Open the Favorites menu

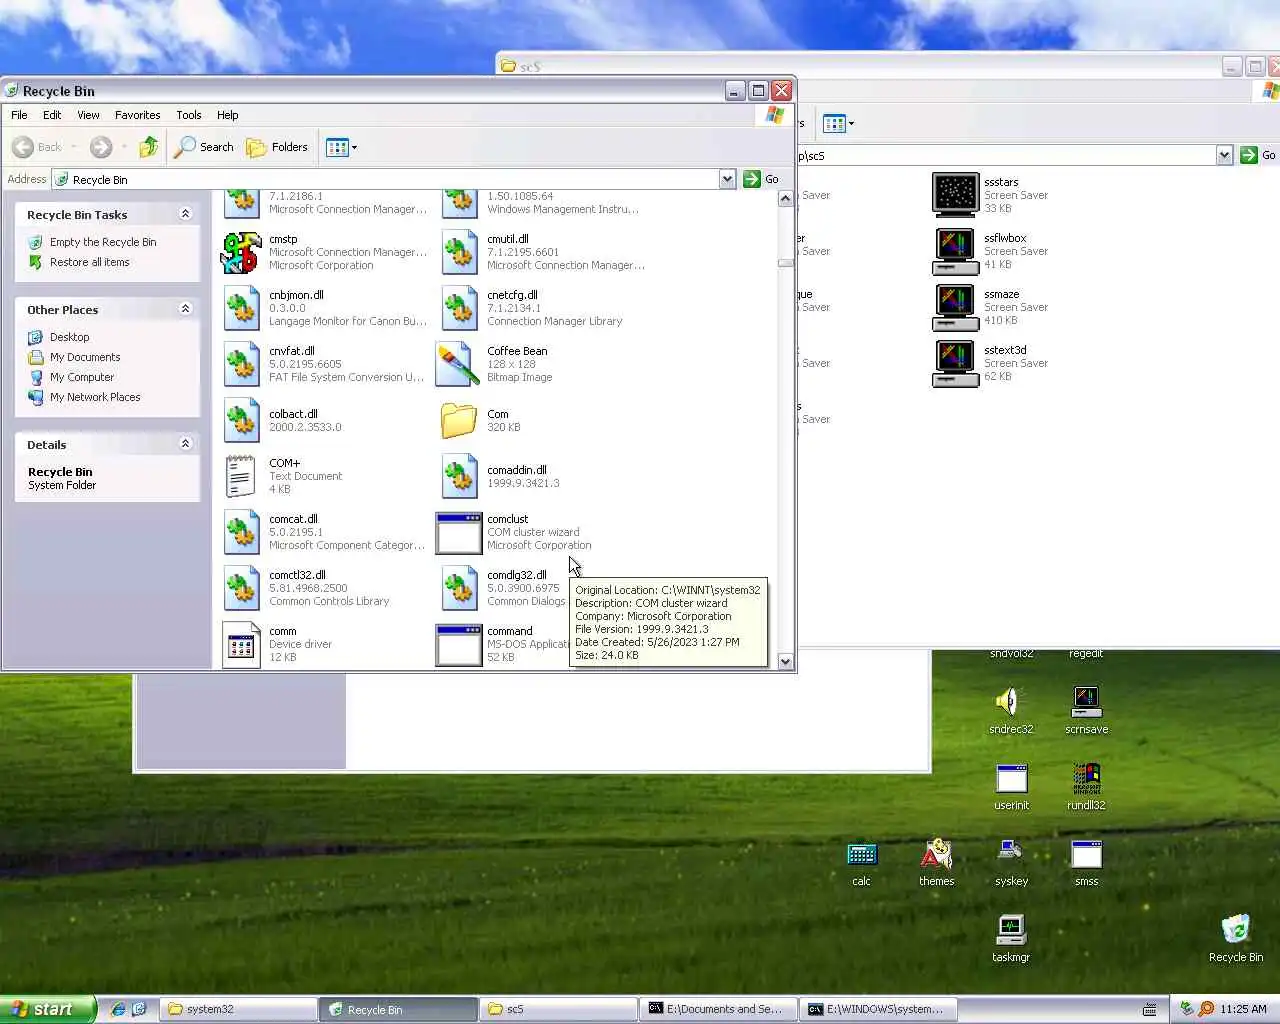137,115
